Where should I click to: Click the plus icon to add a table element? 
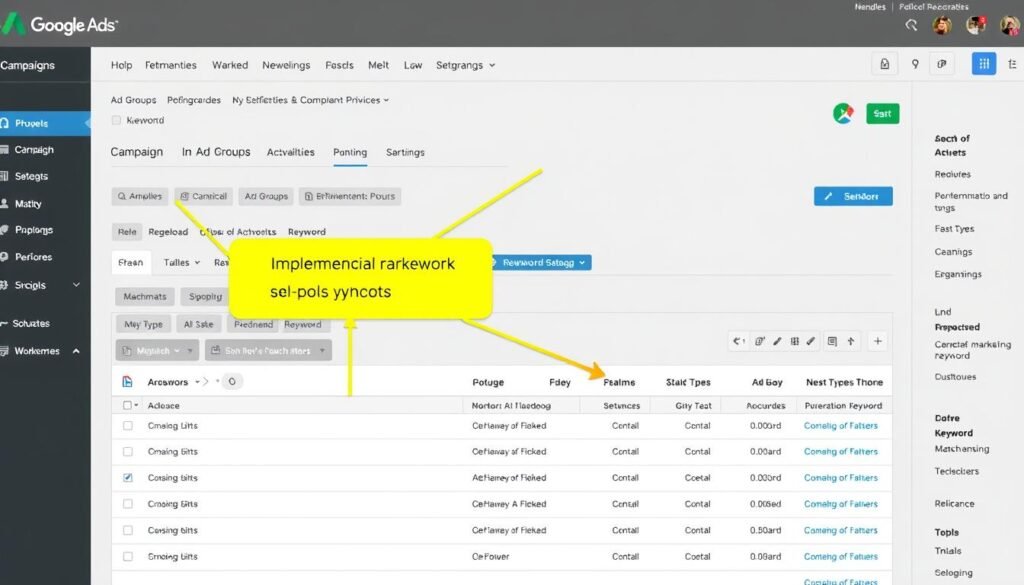(877, 341)
